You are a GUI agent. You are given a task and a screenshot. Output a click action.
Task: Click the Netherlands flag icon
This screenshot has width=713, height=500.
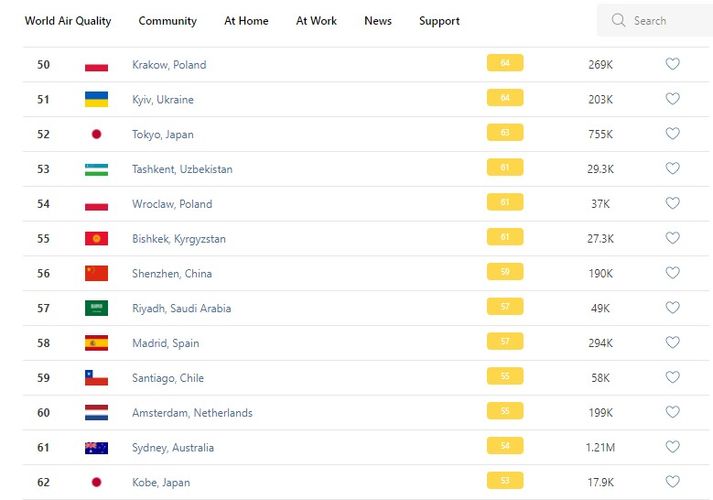click(x=96, y=412)
